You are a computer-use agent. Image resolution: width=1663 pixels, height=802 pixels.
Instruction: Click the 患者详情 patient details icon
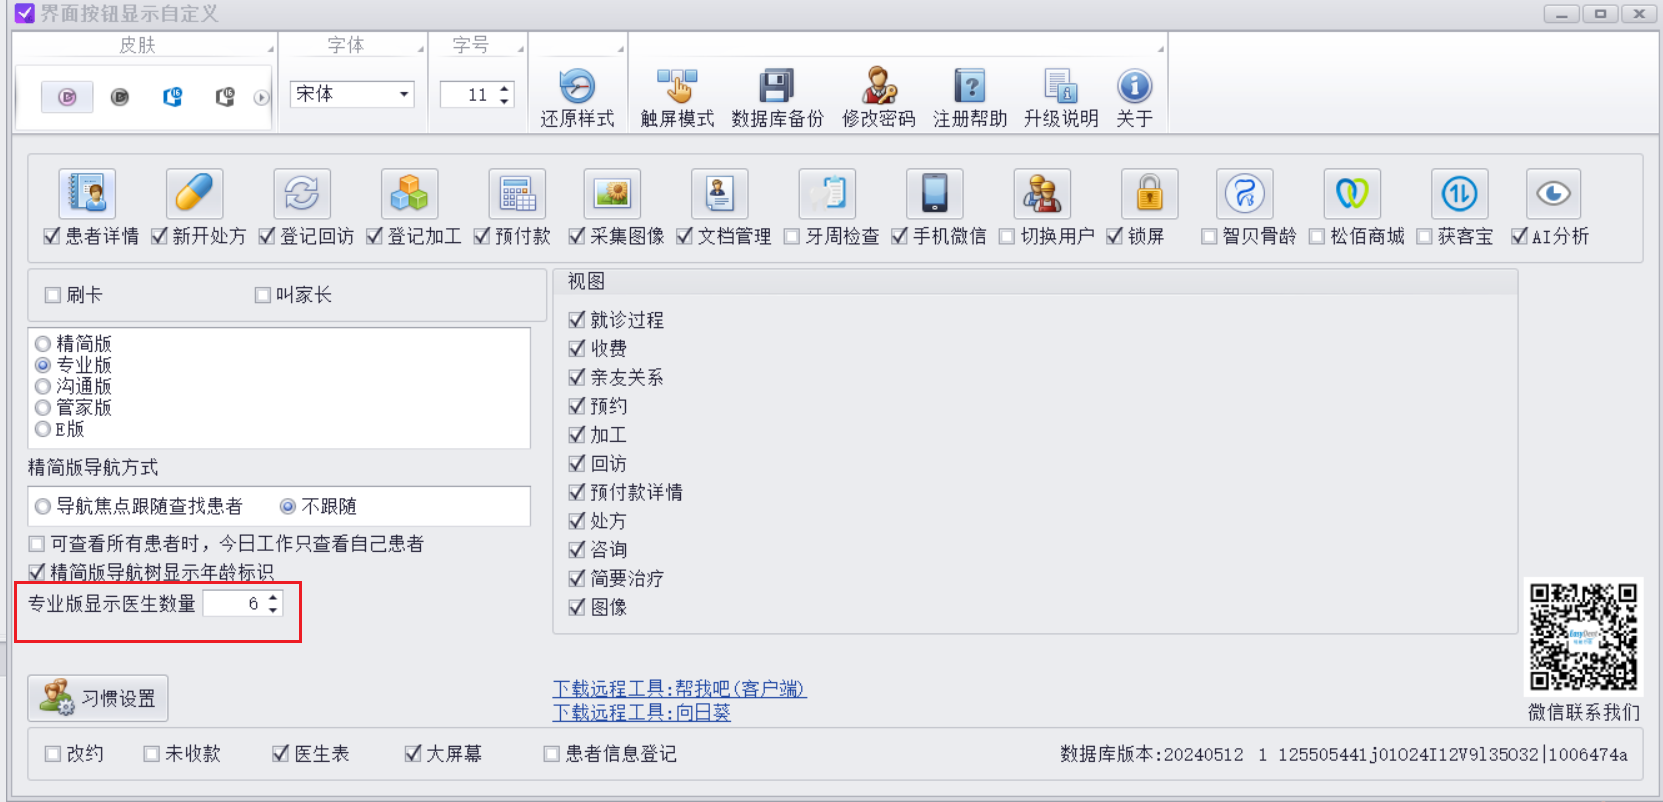87,194
